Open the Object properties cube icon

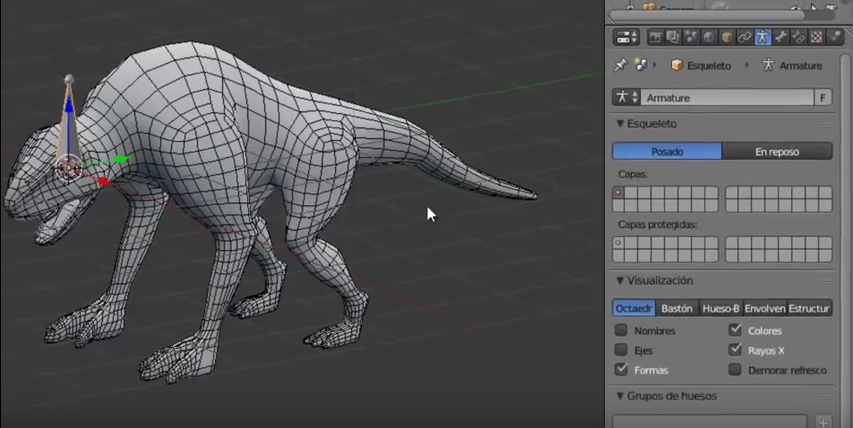(727, 37)
